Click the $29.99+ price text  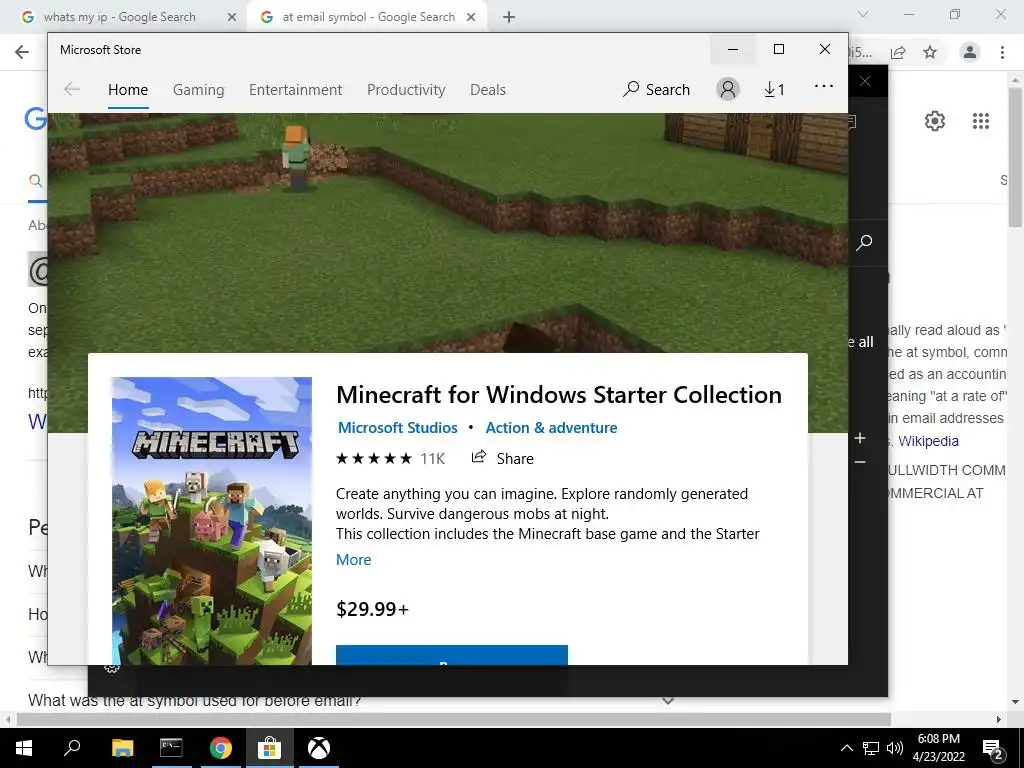tap(372, 609)
